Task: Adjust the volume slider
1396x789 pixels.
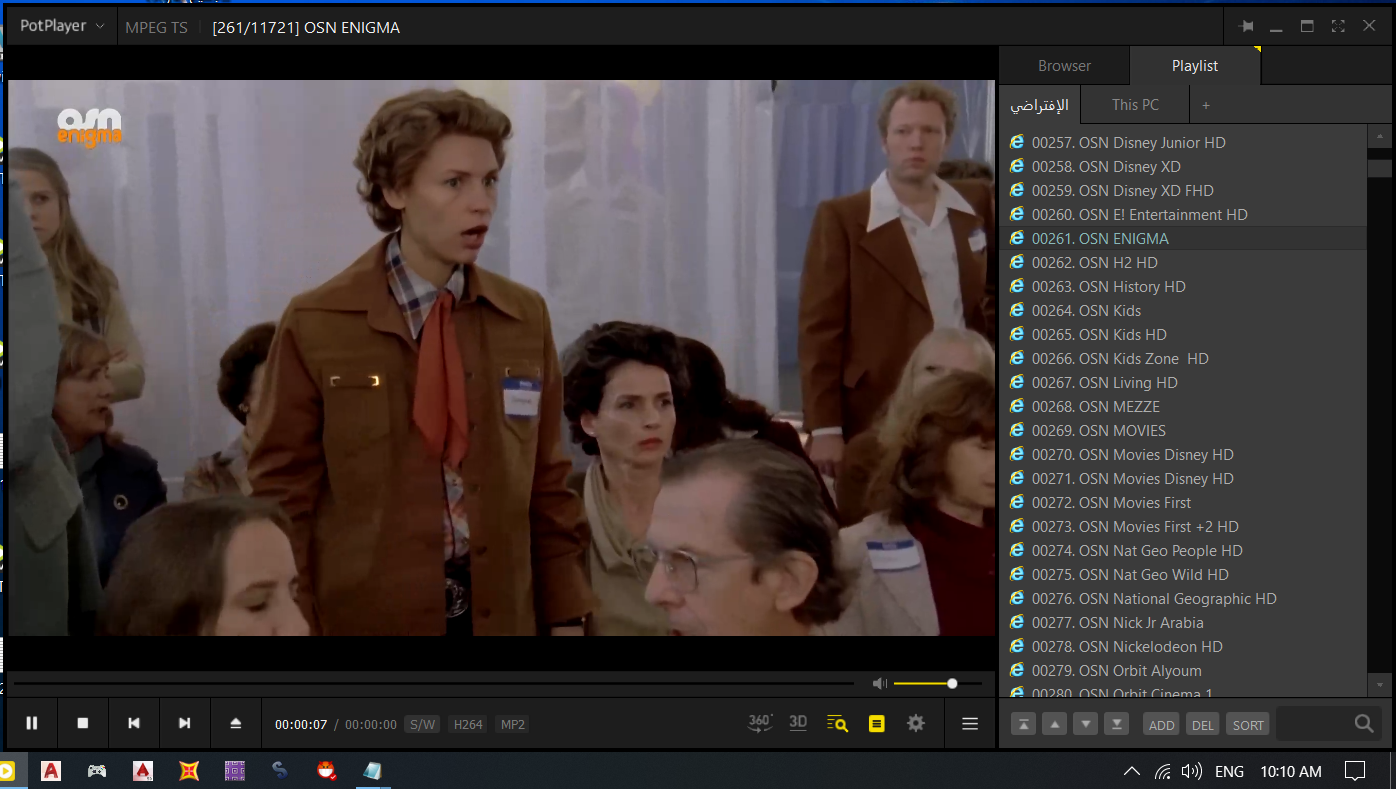Action: [x=937, y=683]
